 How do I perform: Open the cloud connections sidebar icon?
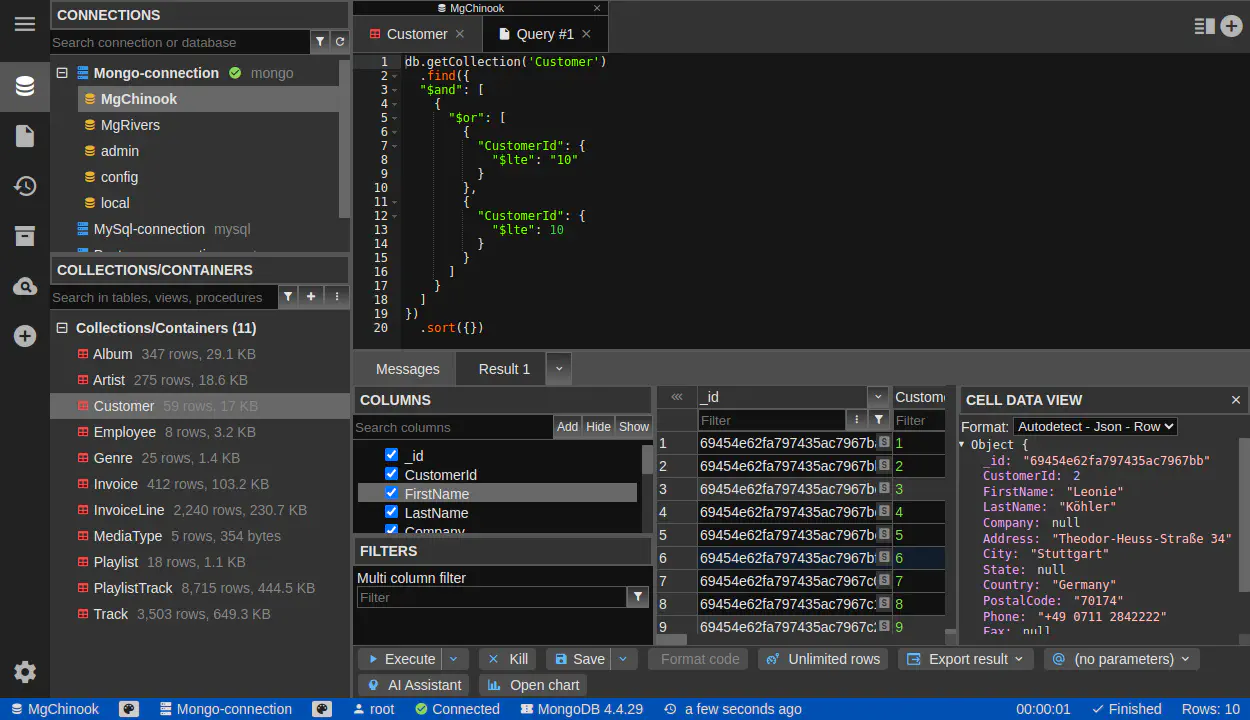coord(25,287)
